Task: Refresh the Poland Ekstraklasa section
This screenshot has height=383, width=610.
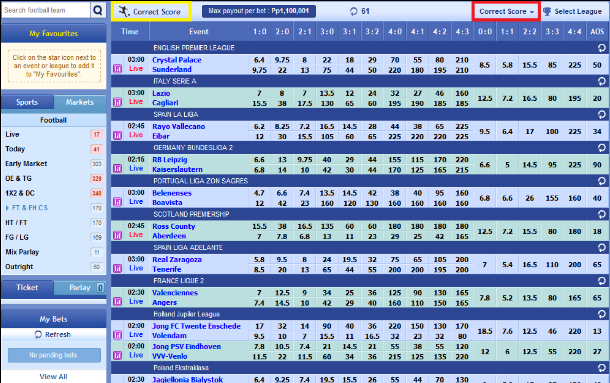Action: click(x=601, y=367)
